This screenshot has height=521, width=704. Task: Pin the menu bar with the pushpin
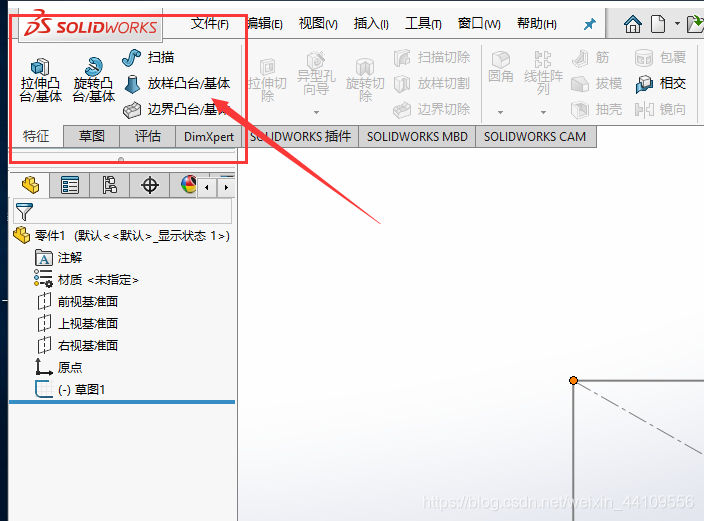pyautogui.click(x=590, y=24)
